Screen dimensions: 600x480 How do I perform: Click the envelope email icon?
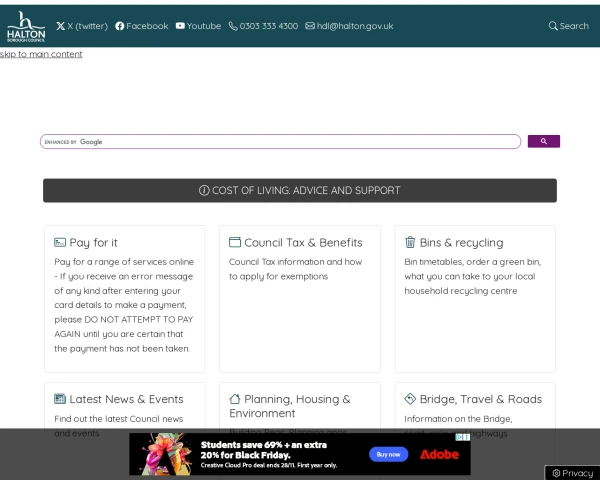pos(310,26)
